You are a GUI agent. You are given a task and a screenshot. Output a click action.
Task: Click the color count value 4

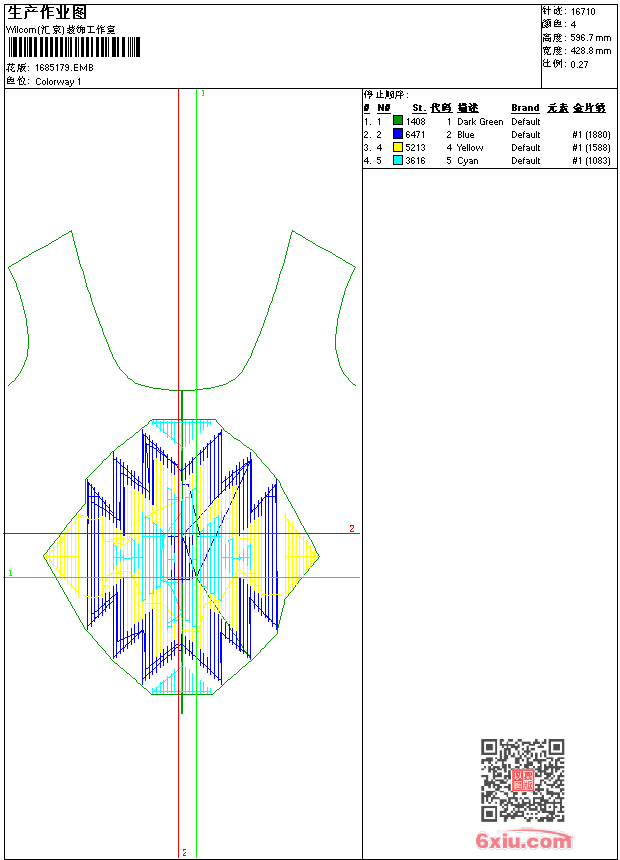(573, 25)
